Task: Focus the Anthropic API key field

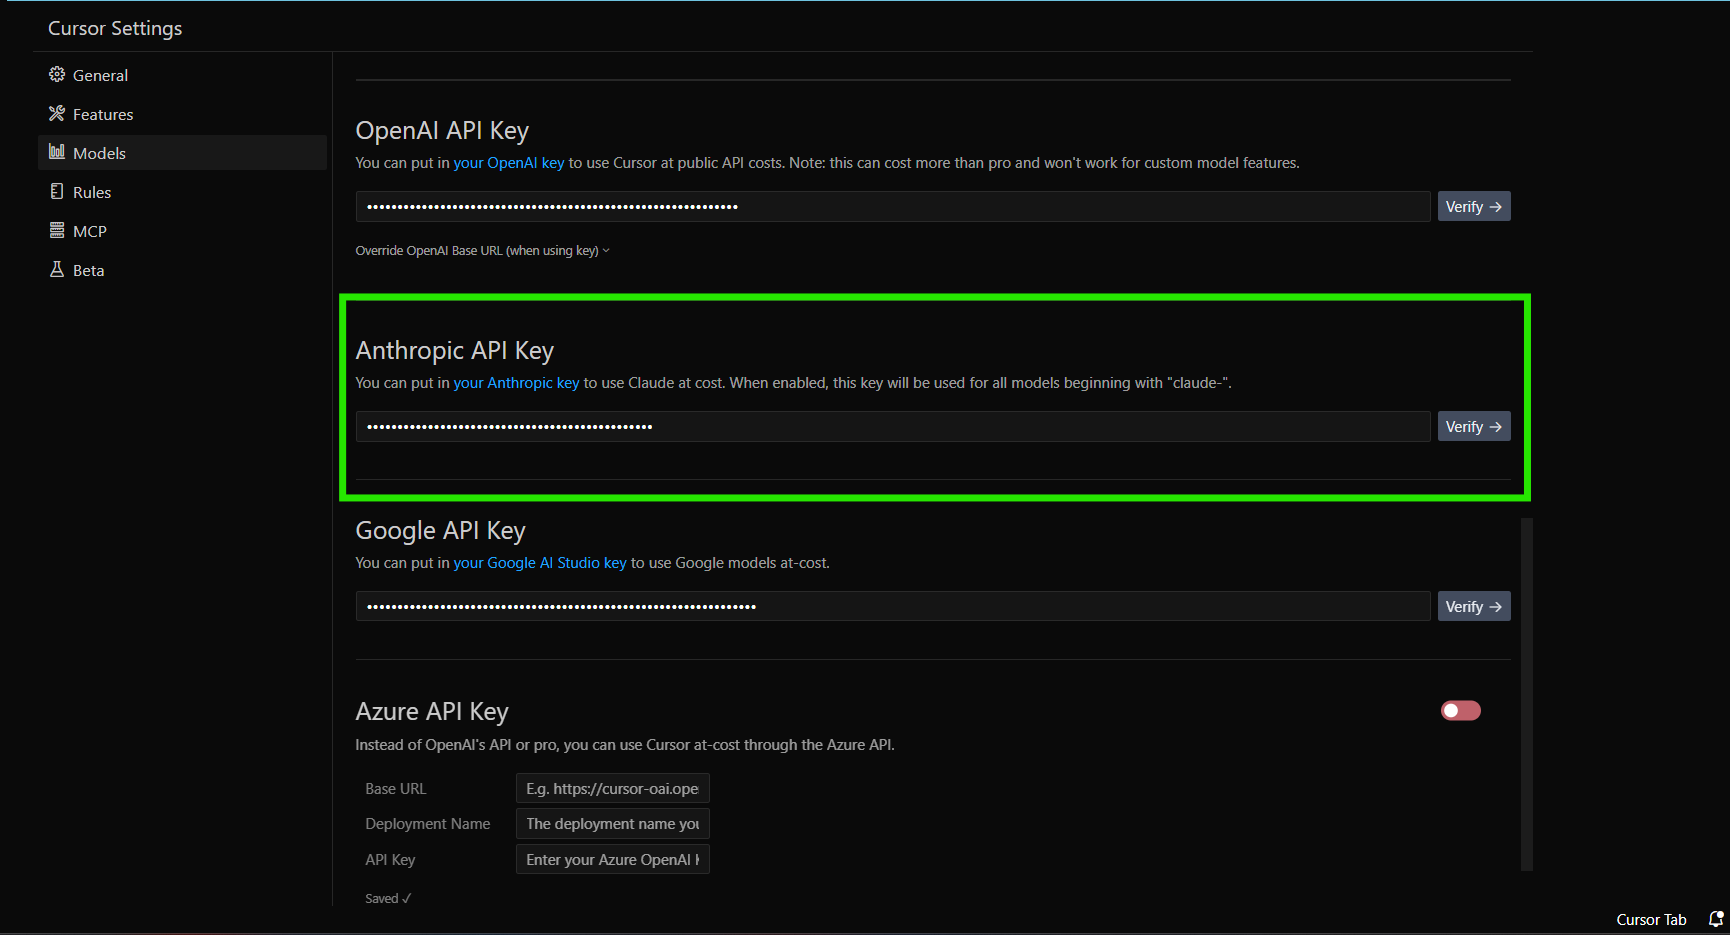Action: coord(893,426)
